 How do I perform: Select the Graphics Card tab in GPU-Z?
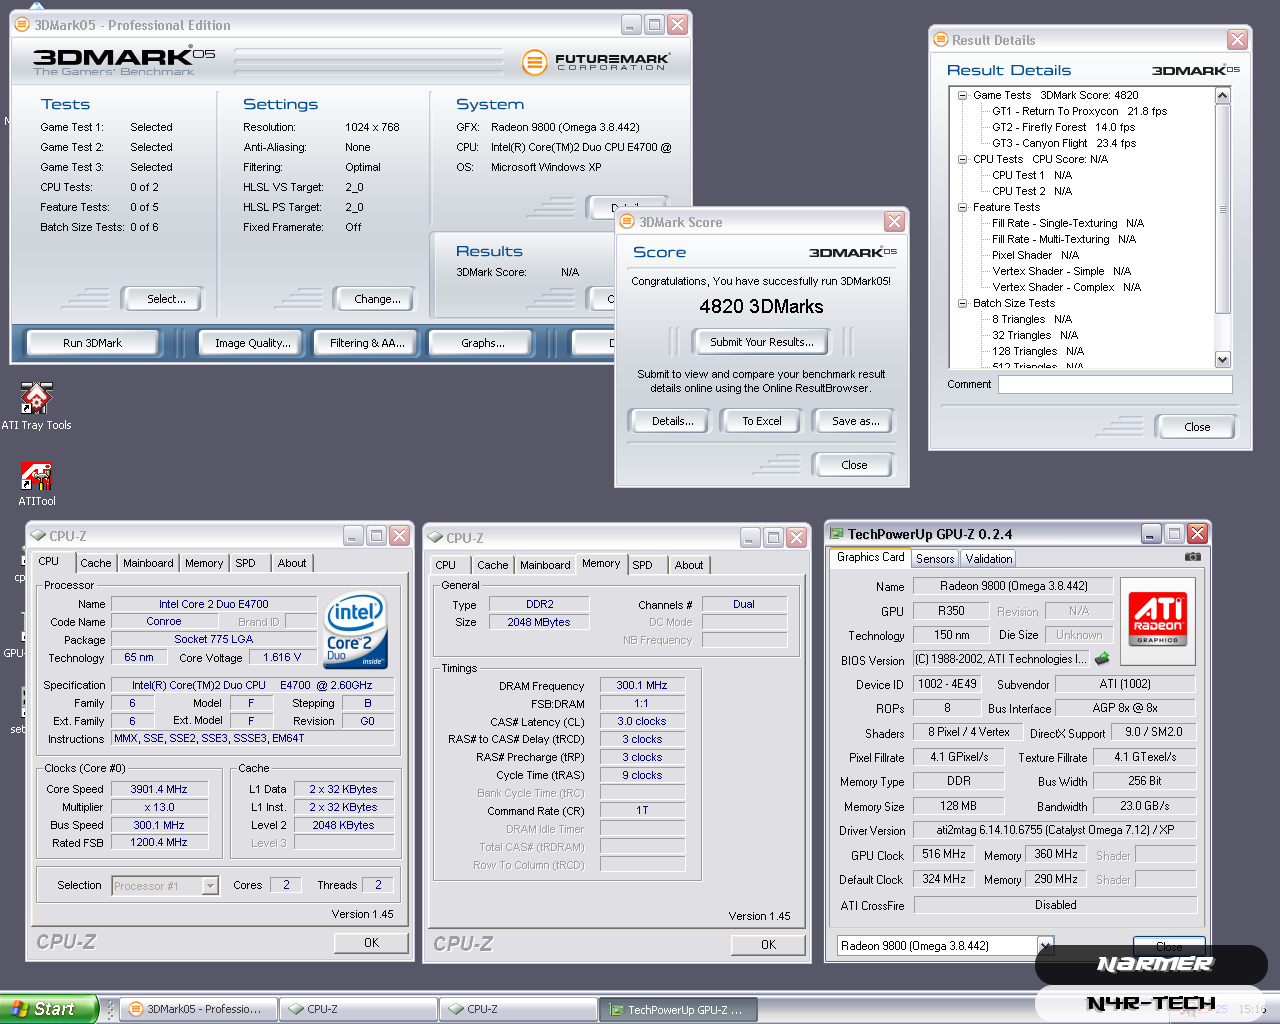(870, 558)
